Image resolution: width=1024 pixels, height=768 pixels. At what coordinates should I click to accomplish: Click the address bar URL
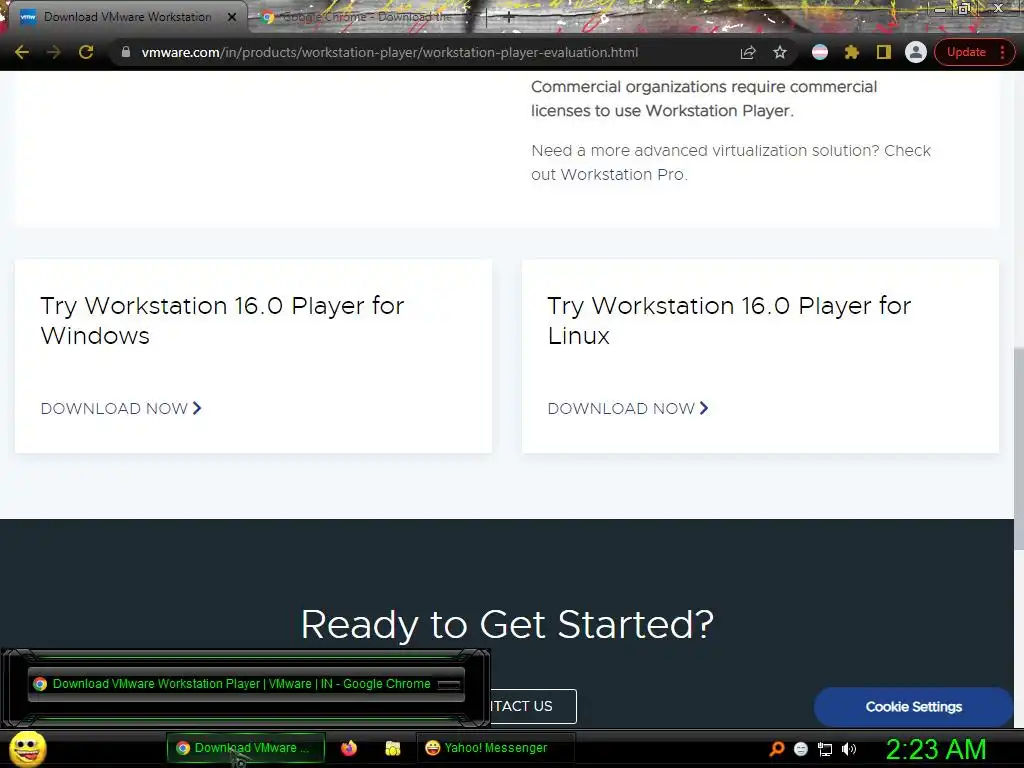[390, 52]
